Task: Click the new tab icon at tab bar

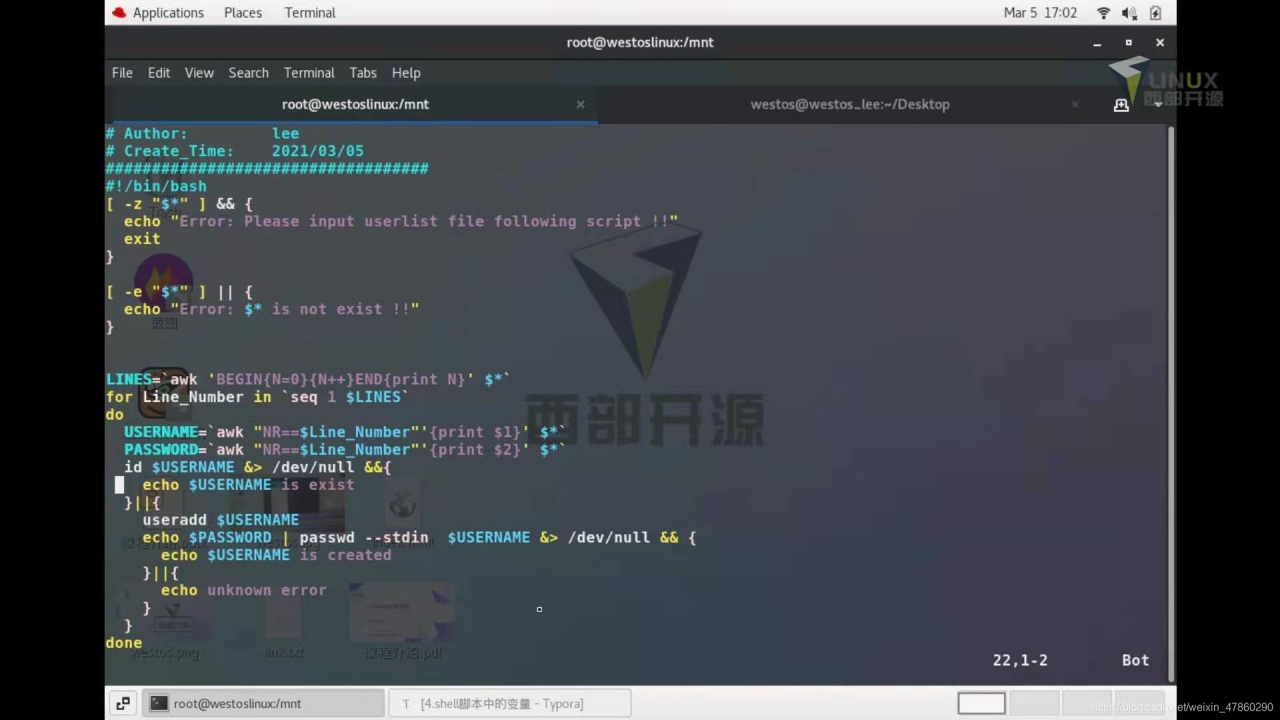Action: [x=1121, y=104]
